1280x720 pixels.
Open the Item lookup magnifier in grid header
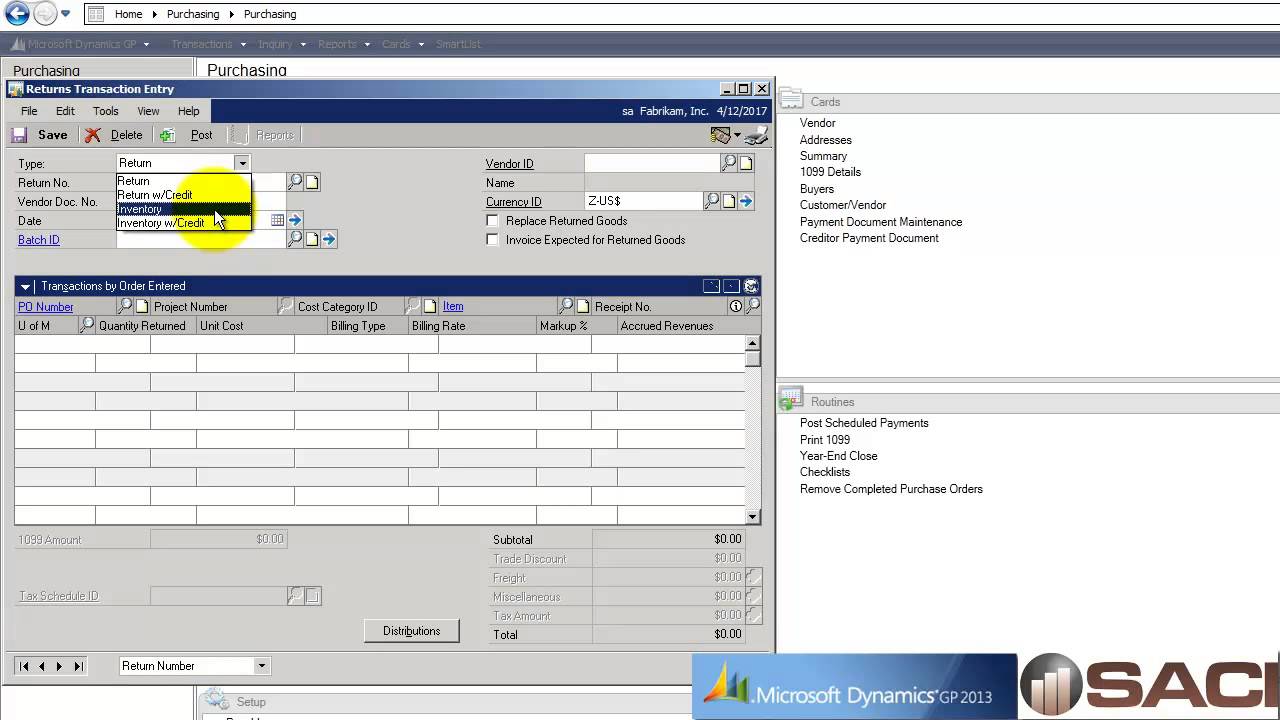click(x=567, y=306)
